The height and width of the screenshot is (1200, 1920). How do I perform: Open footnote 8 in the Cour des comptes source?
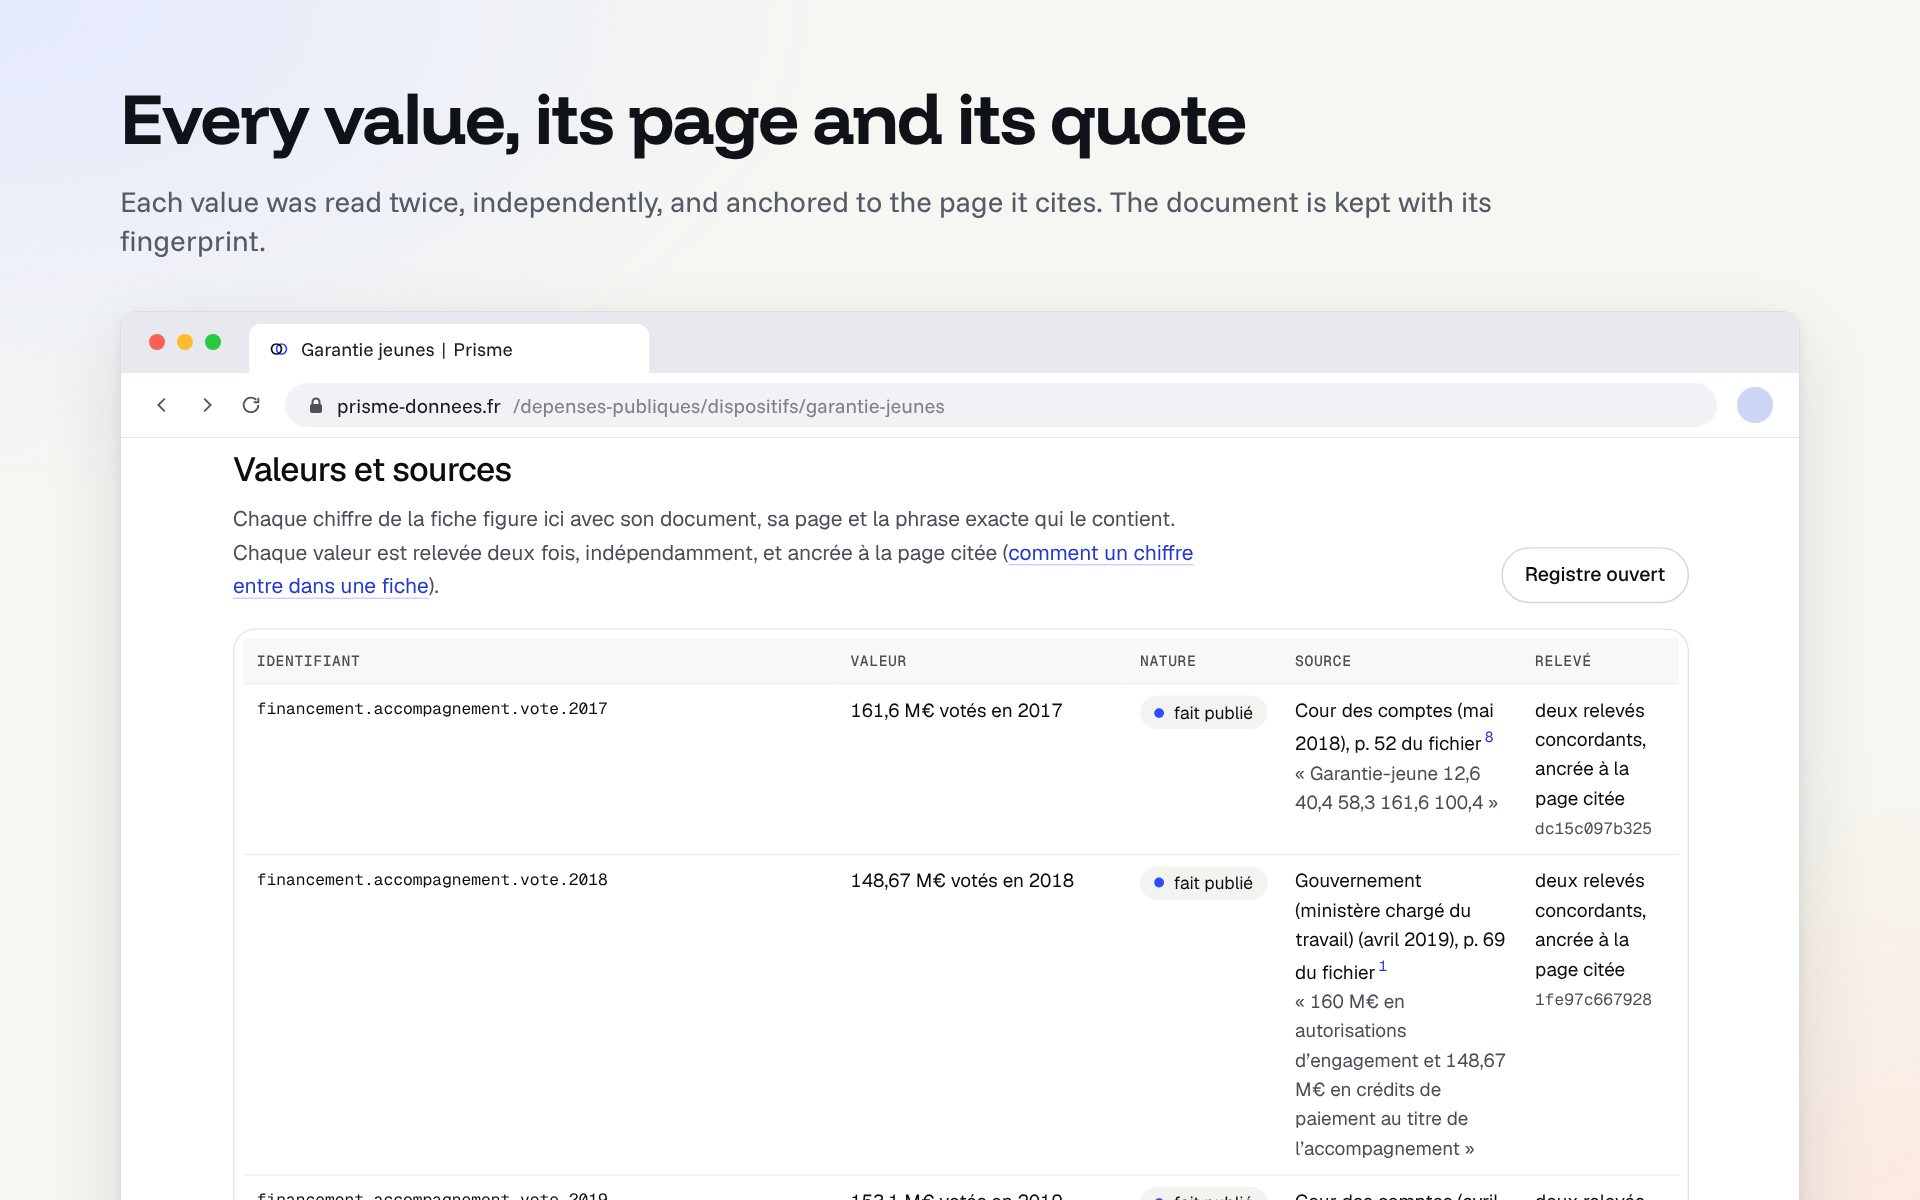click(x=1489, y=737)
